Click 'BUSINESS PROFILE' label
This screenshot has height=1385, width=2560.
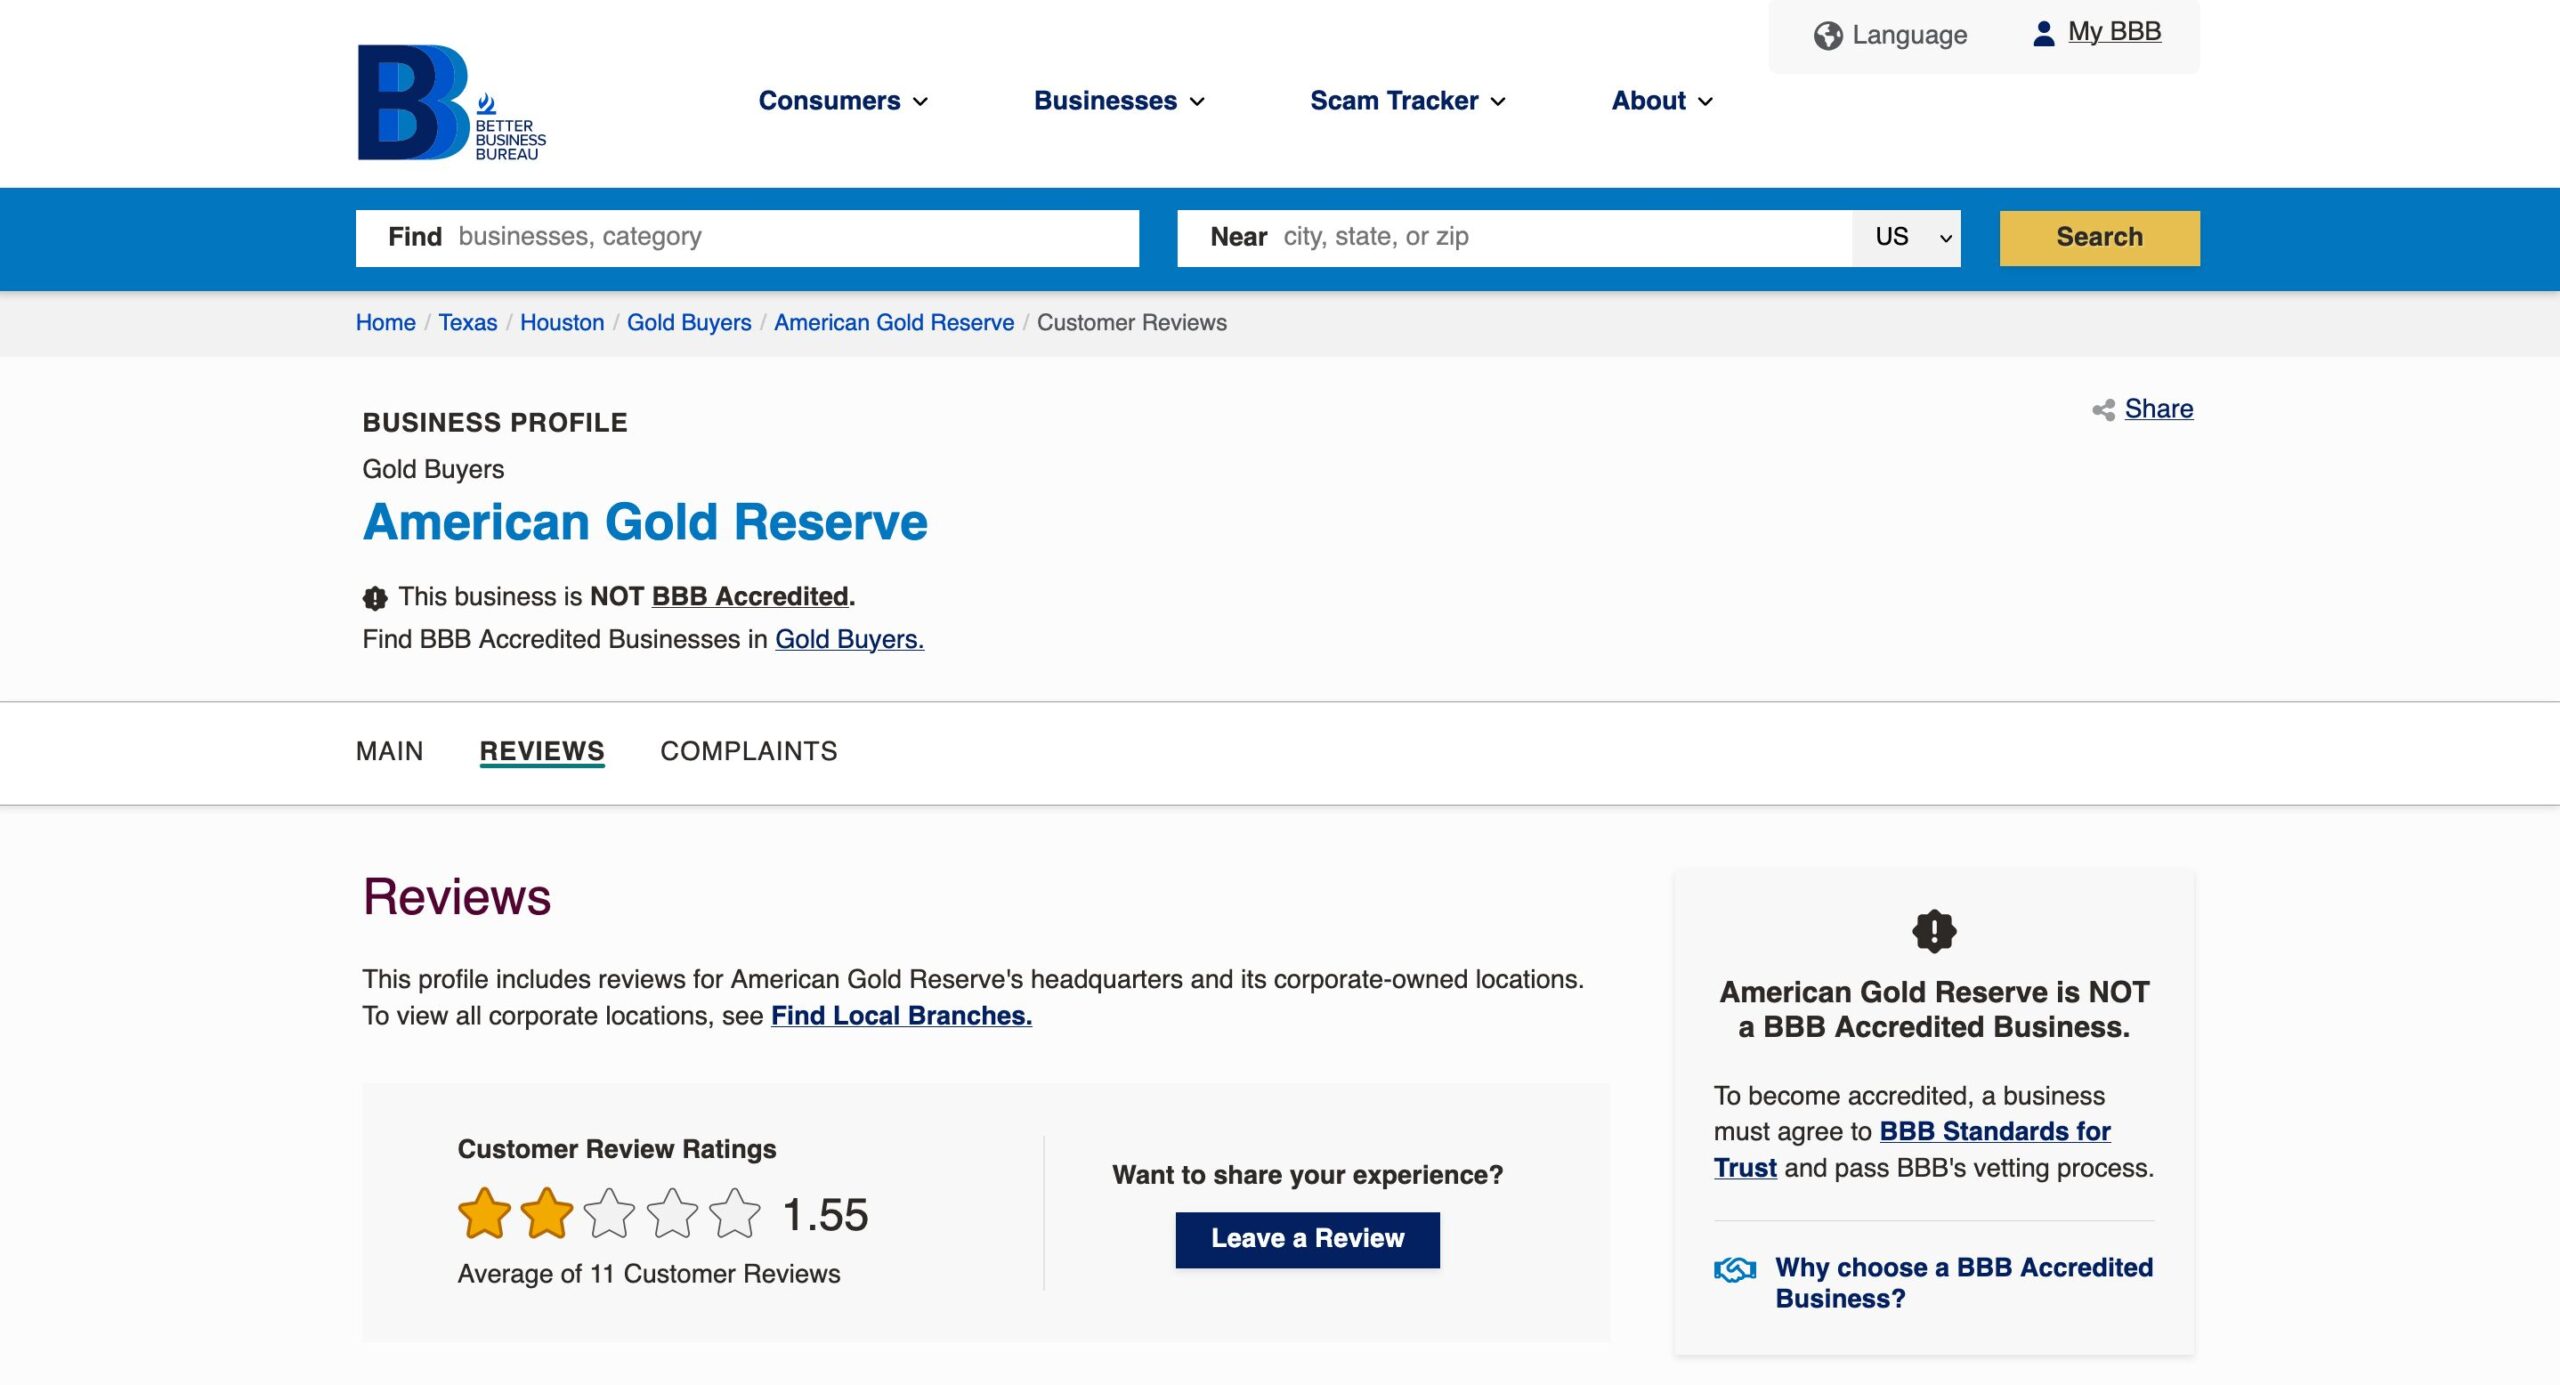495,422
